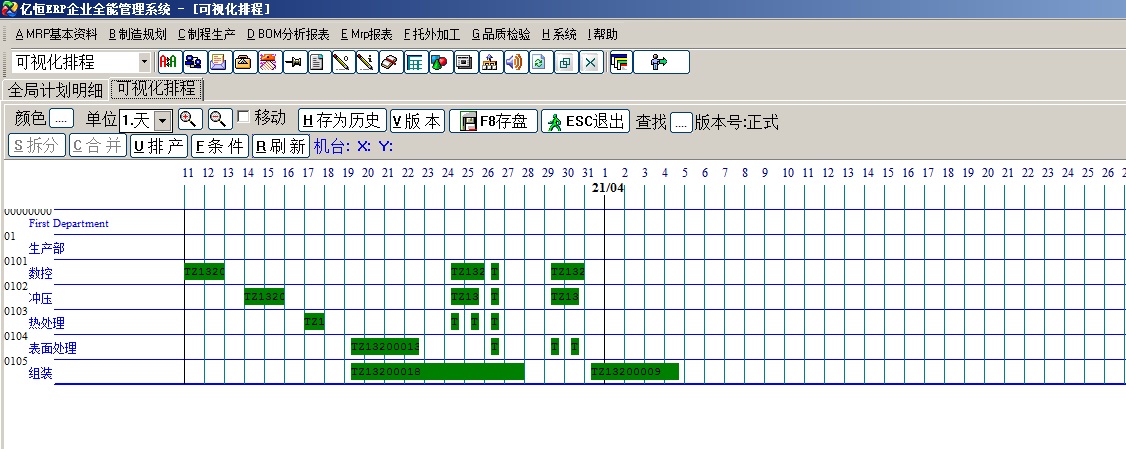
Task: Select the 热处理 bar on day 17
Action: click(315, 322)
